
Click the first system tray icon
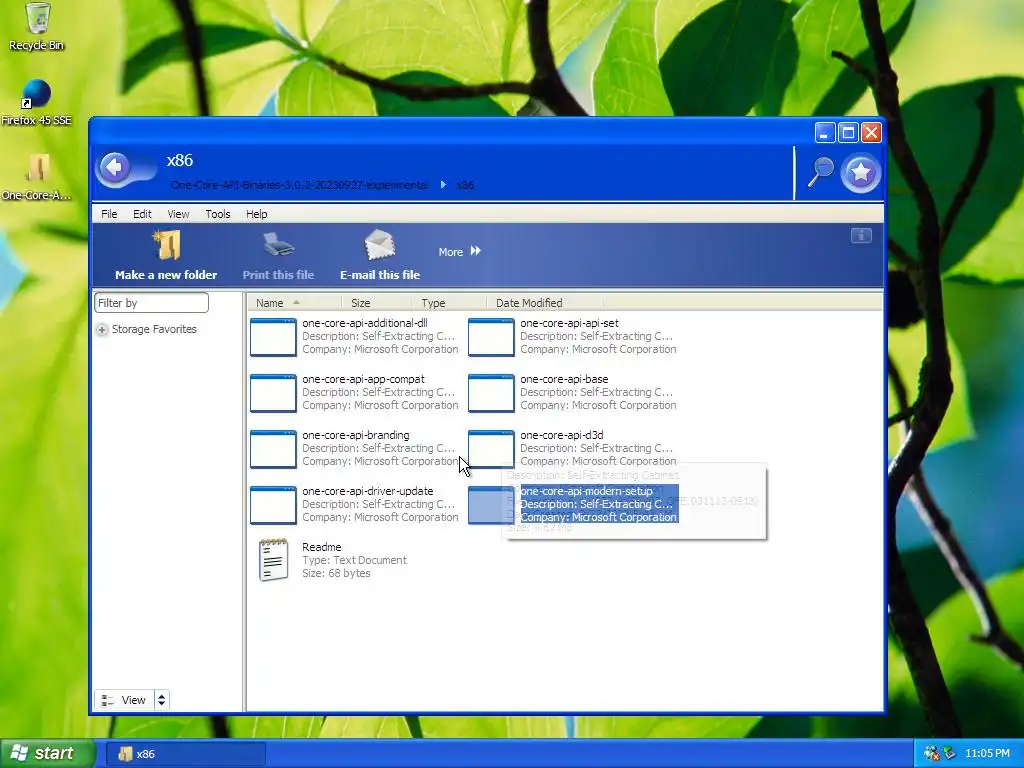click(931, 754)
